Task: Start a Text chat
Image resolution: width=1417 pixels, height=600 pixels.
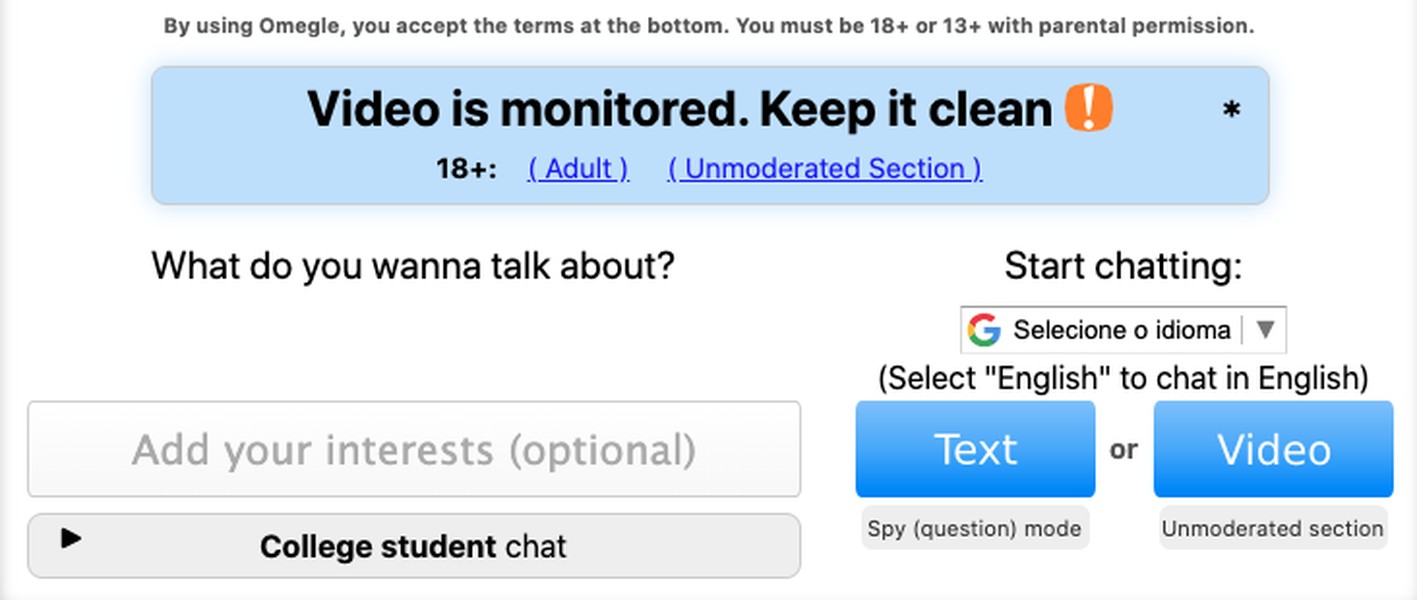Action: coord(975,449)
